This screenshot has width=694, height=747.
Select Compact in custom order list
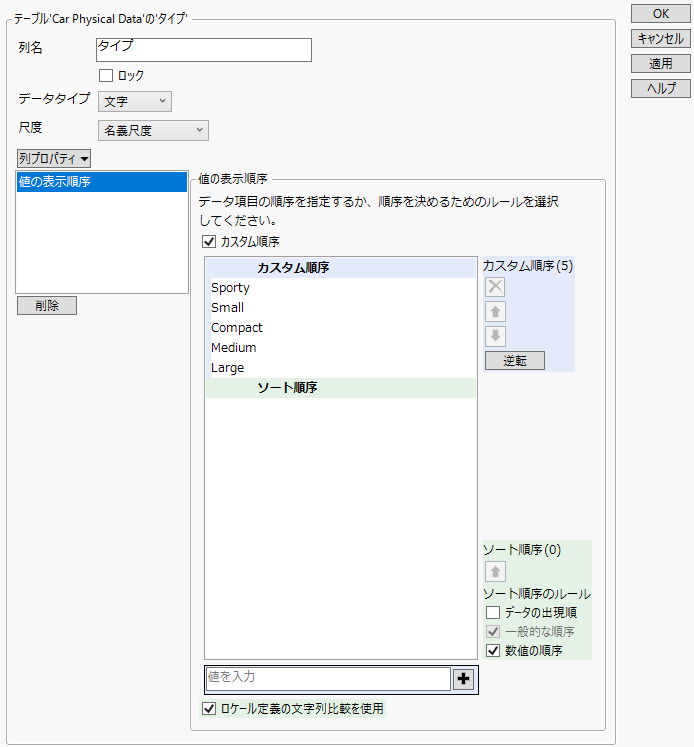pos(341,328)
